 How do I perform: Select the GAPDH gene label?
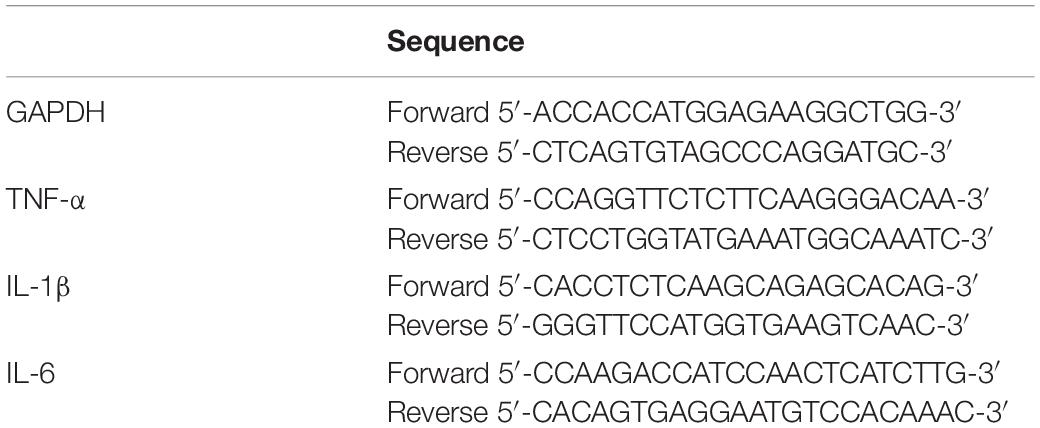pyautogui.click(x=56, y=113)
